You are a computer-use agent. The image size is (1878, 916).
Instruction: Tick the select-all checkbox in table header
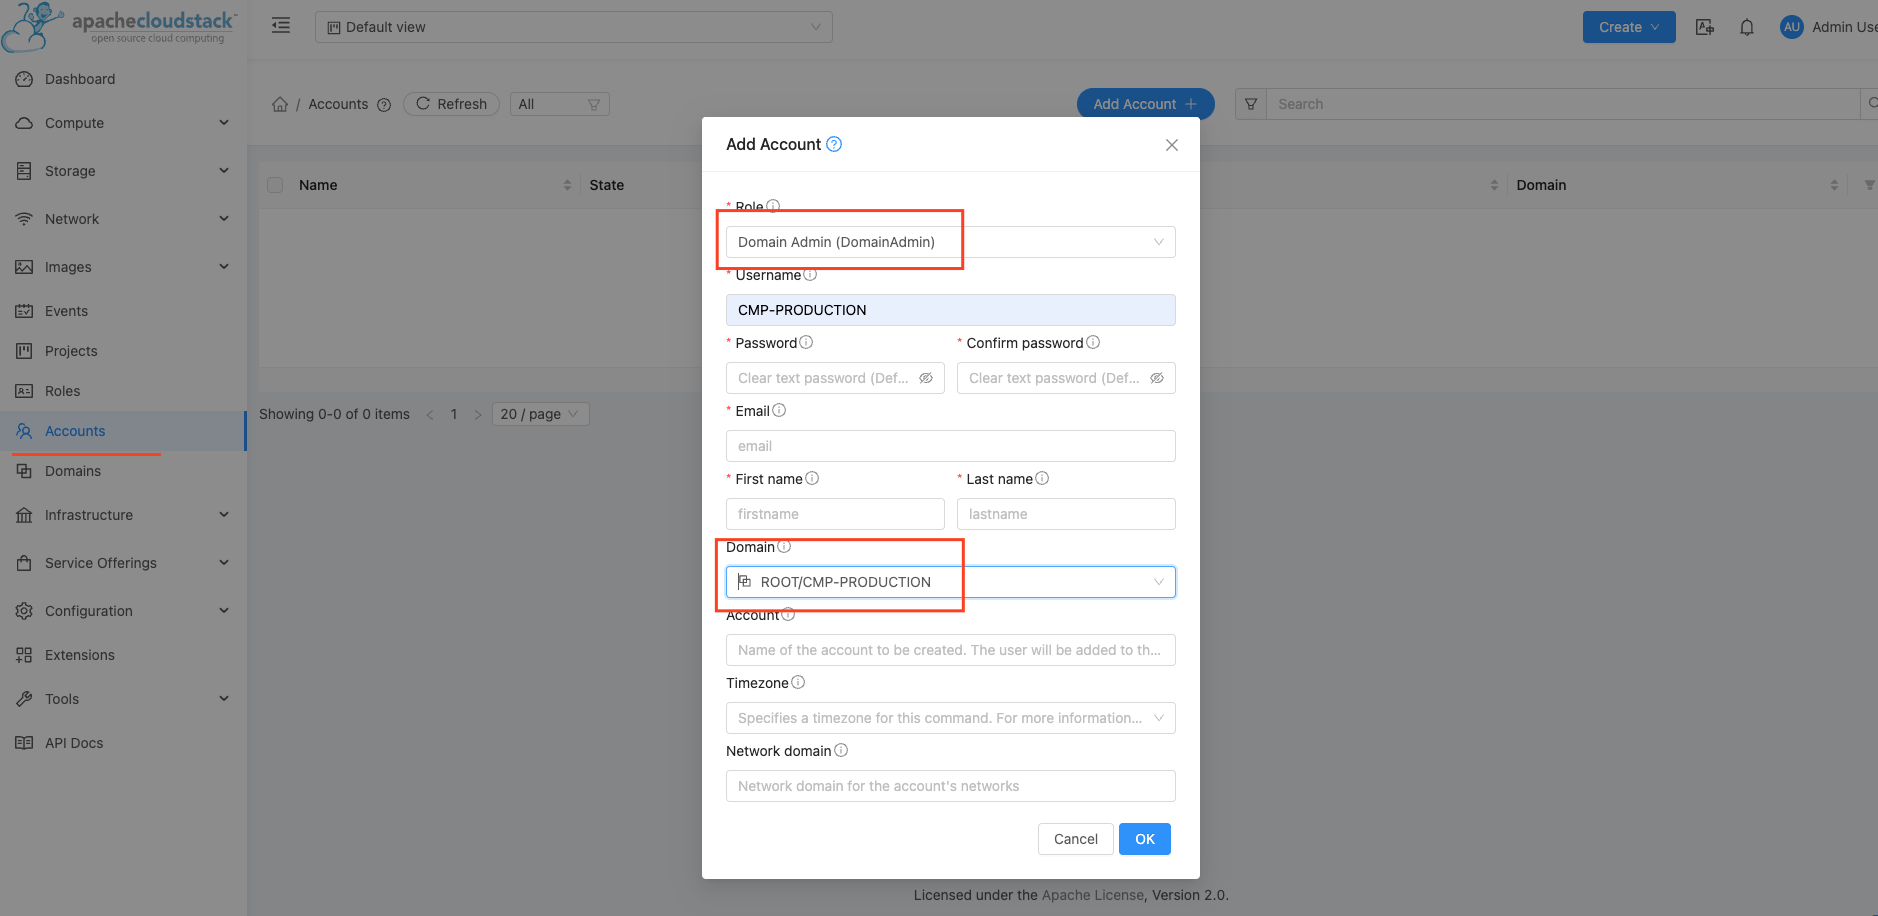(x=275, y=185)
